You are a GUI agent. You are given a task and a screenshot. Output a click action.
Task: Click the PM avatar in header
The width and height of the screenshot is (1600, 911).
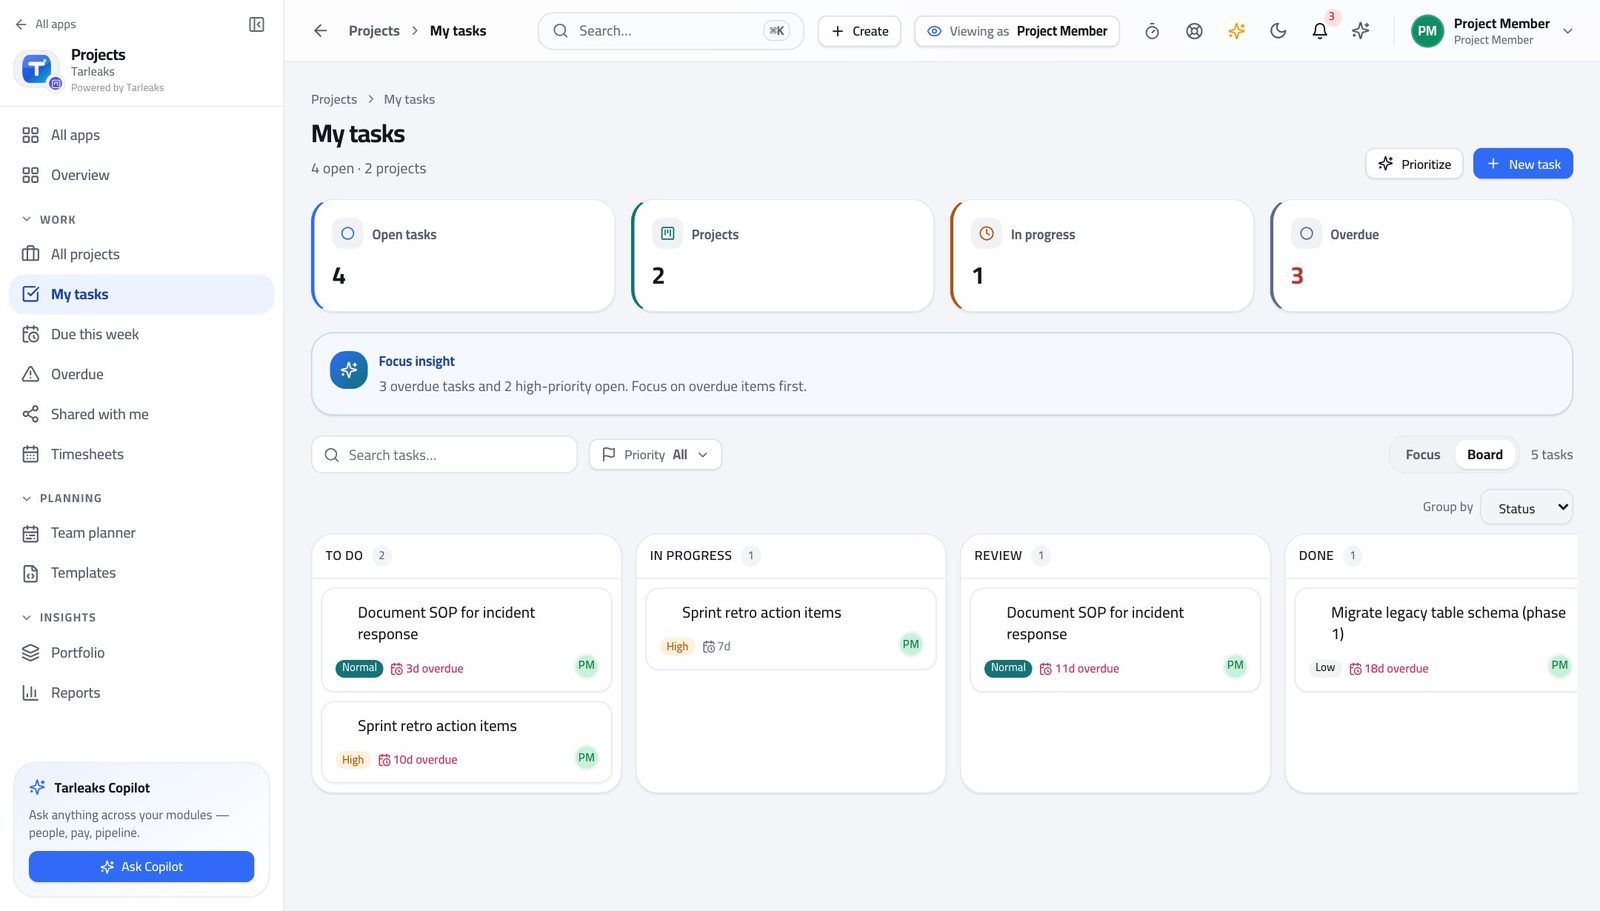(x=1427, y=31)
